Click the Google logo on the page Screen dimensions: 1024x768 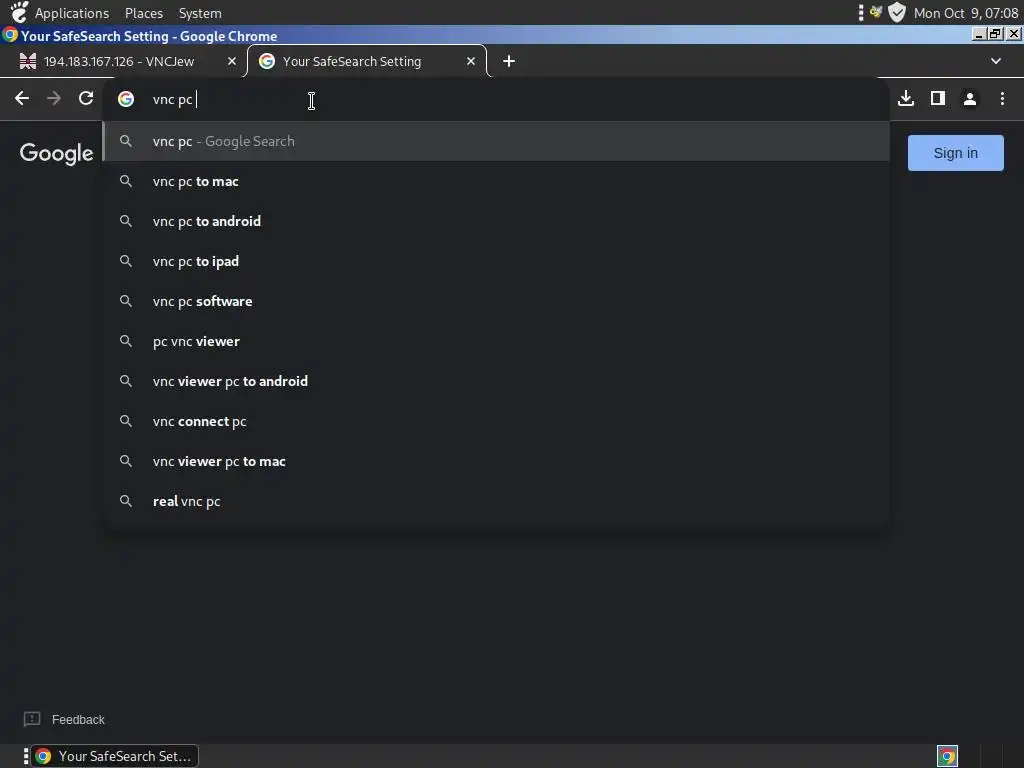click(x=57, y=153)
